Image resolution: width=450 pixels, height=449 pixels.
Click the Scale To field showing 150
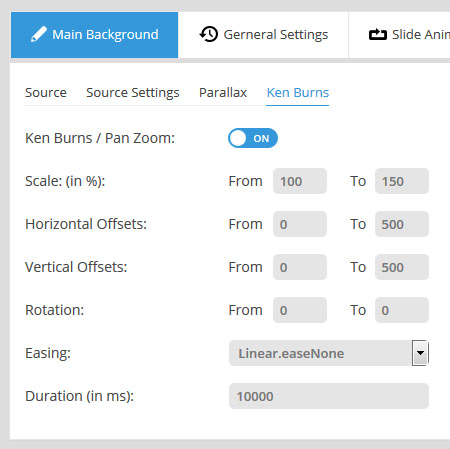[x=402, y=181]
